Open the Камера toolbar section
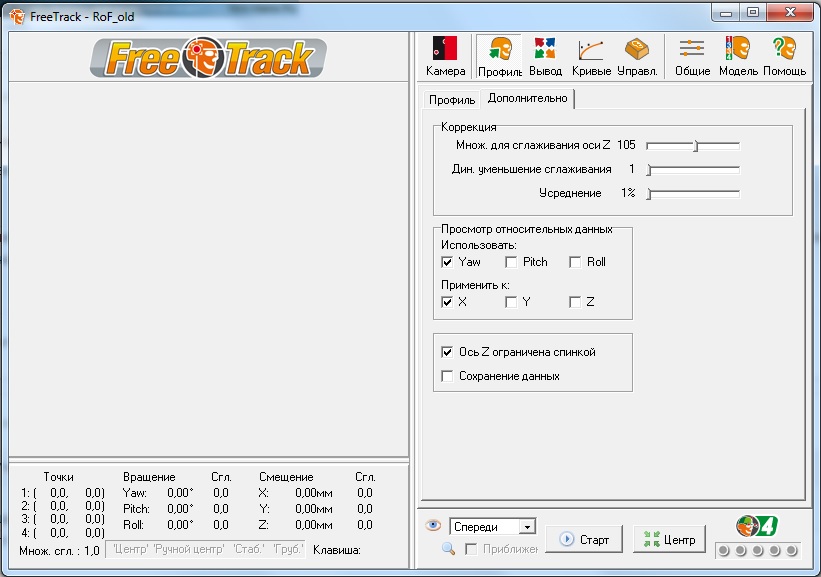The height and width of the screenshot is (577, 821). (445, 57)
